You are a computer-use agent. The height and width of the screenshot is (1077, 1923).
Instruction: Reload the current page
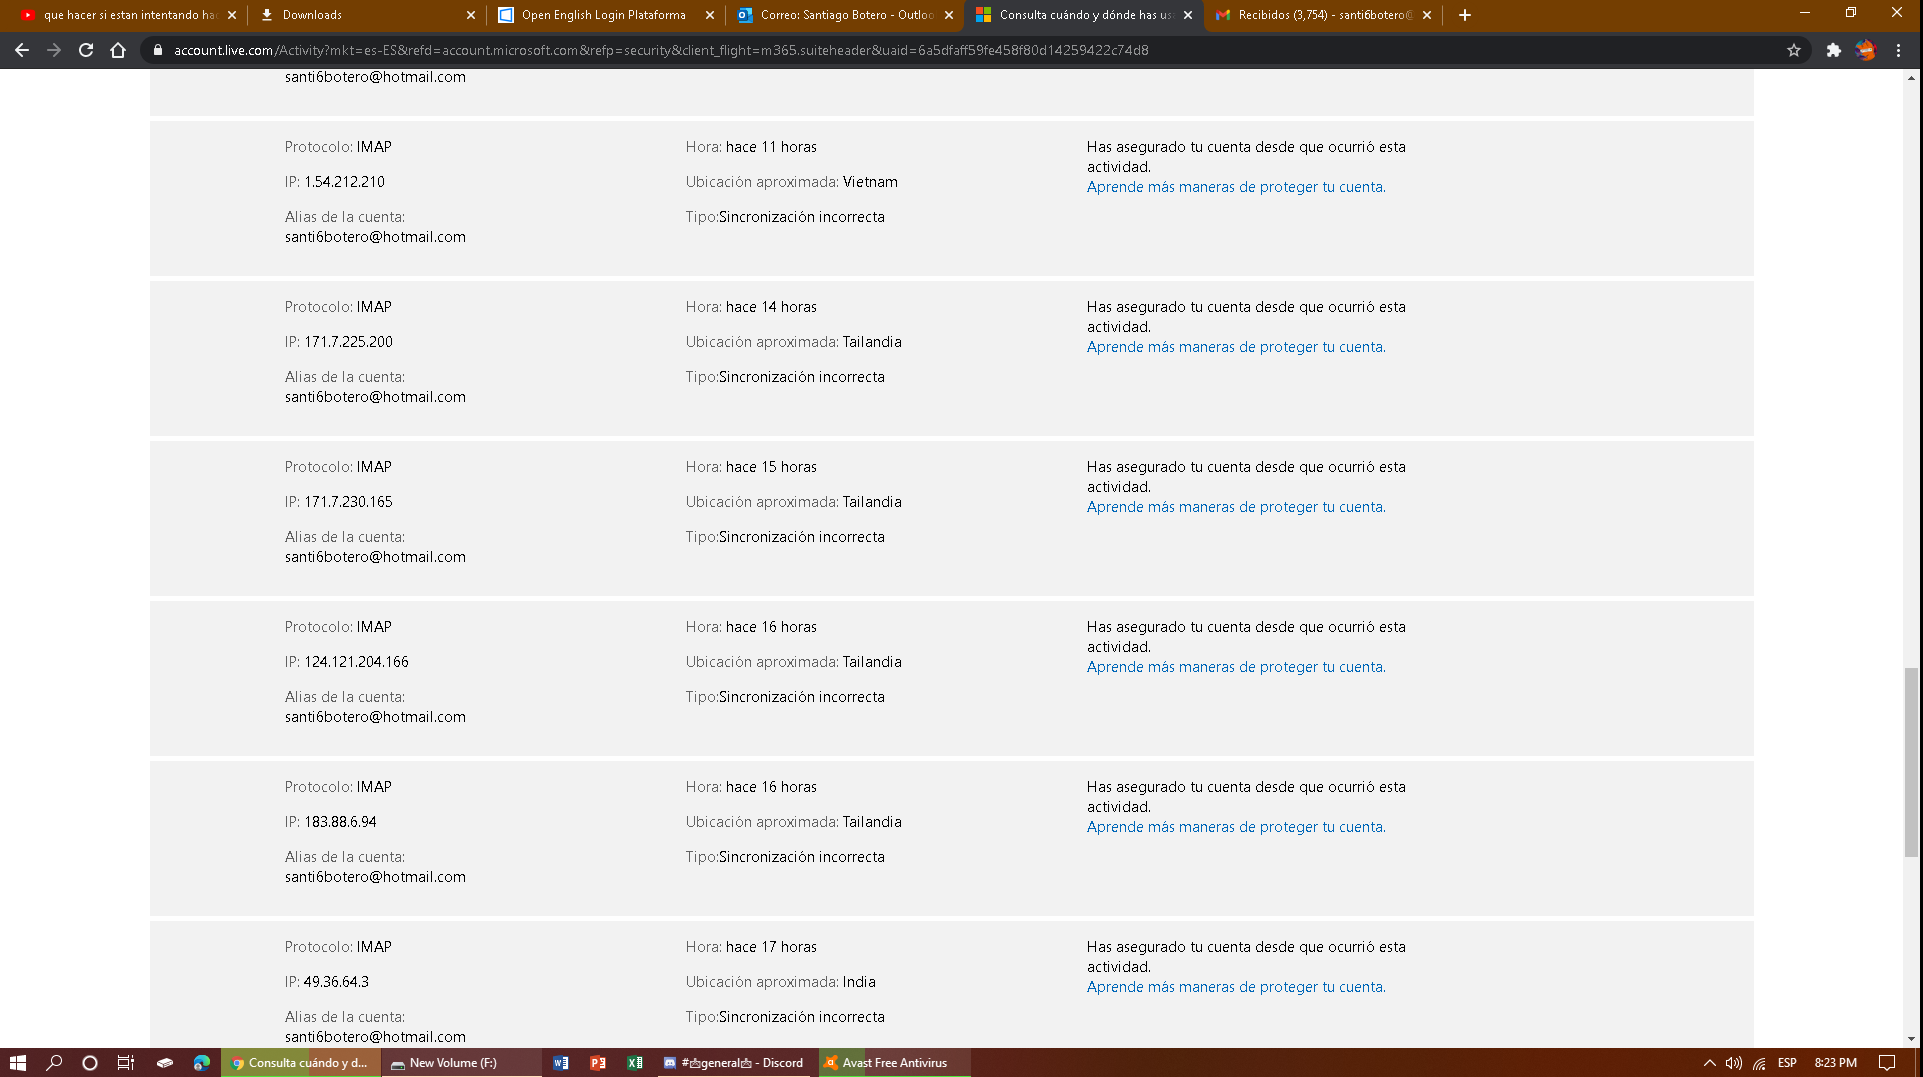[86, 50]
